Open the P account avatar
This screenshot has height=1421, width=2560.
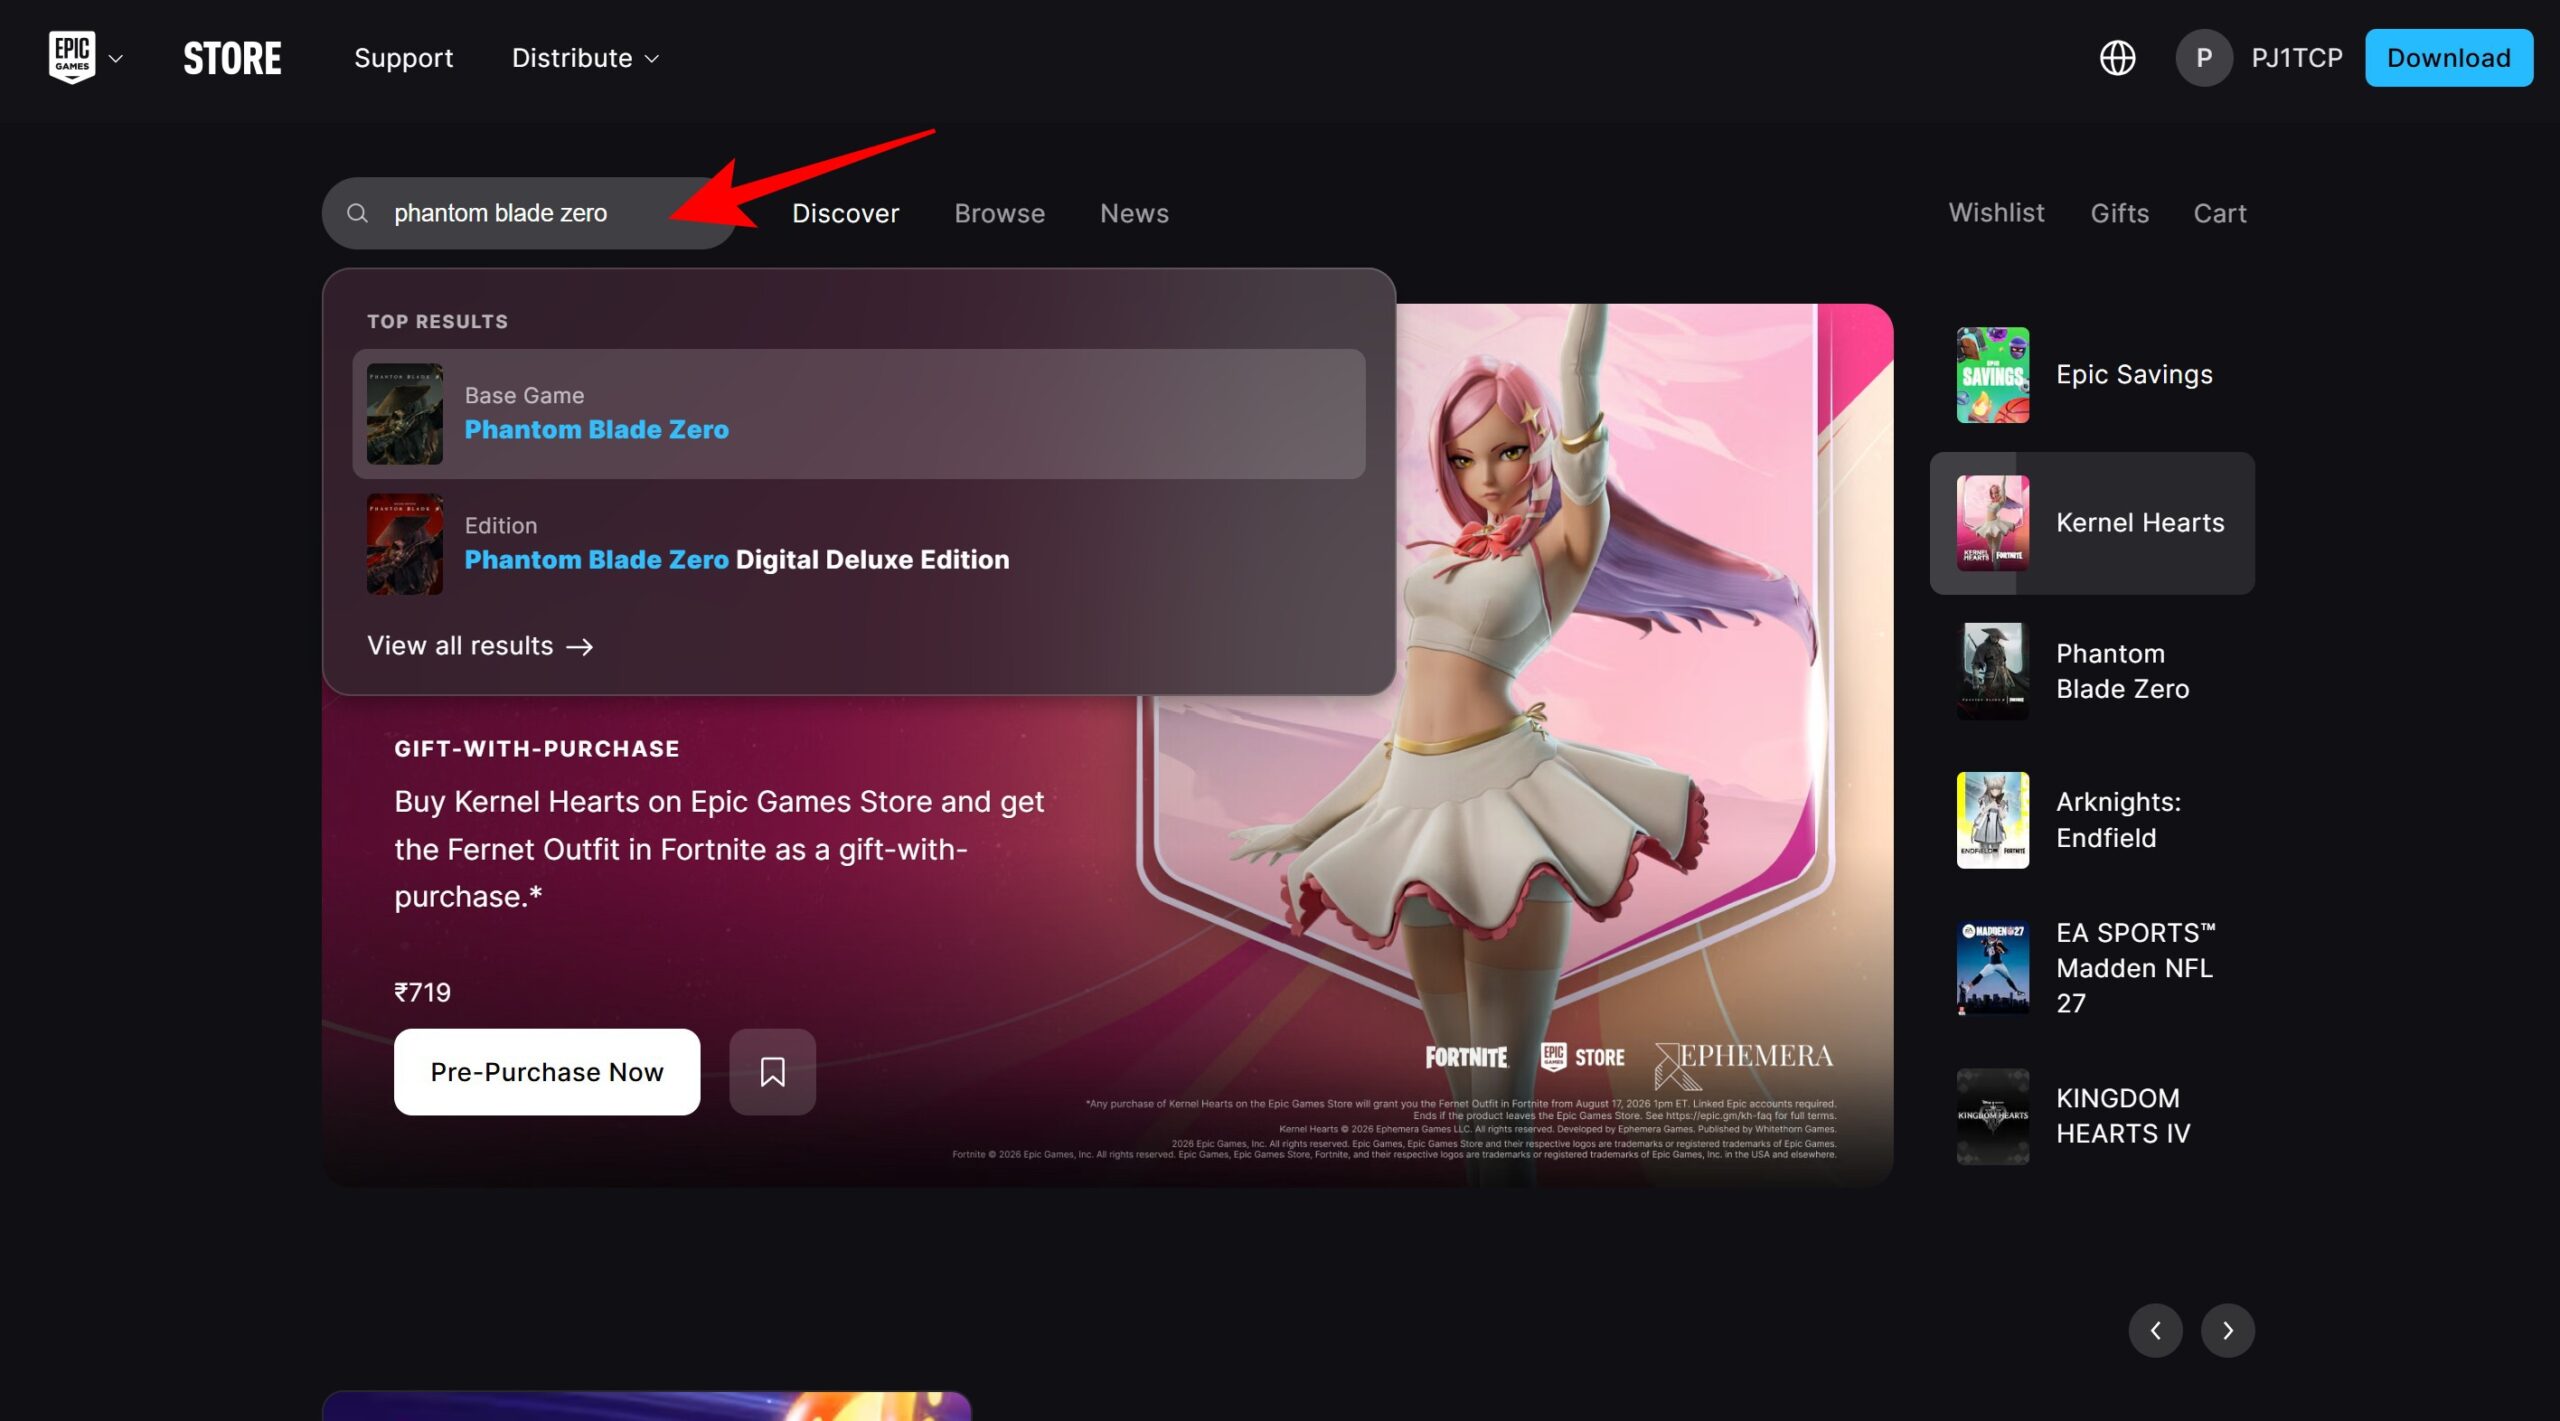tap(2203, 58)
